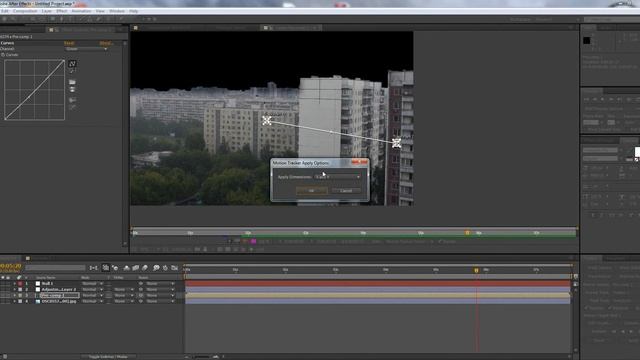This screenshot has width=640, height=360.
Task: Open the Mode dropdown for Null 1
Action: tap(92, 283)
